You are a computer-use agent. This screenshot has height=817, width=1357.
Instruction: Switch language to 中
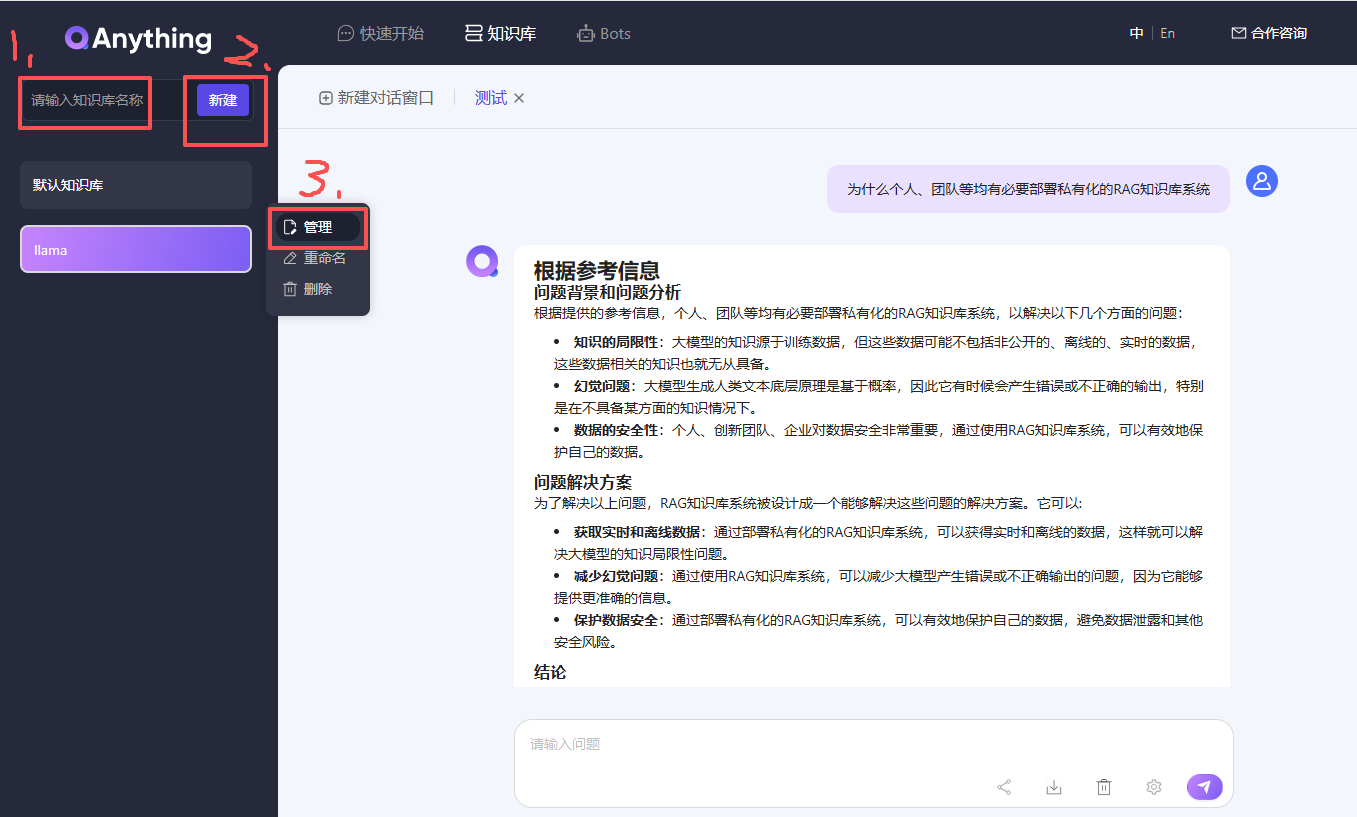point(1137,33)
